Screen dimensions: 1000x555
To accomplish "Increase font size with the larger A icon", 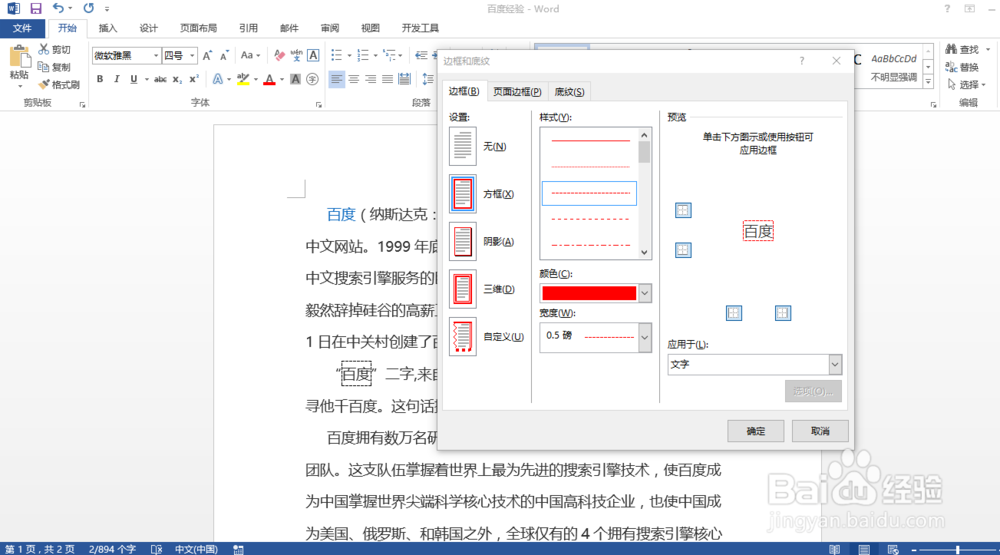I will (x=207, y=56).
